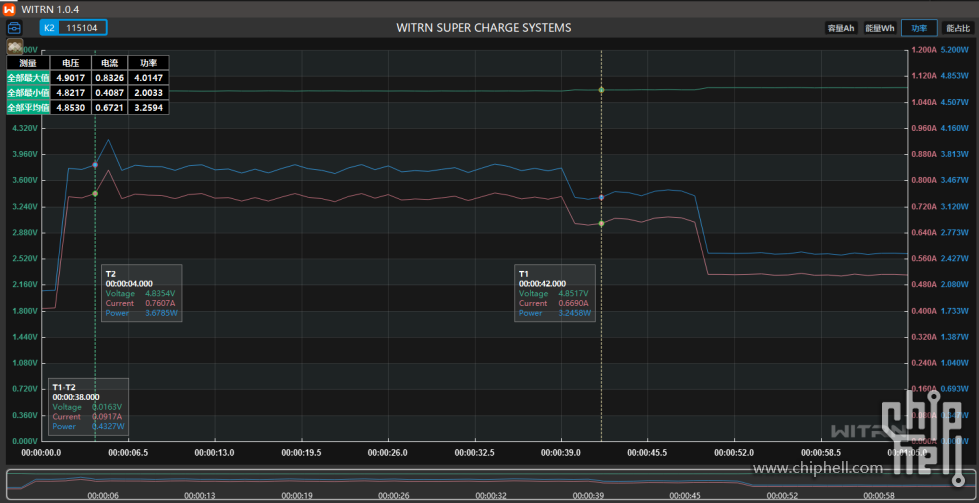This screenshot has height=503, width=979.
Task: Click the T1 cursor marker on the green voltage line
Action: [601, 90]
